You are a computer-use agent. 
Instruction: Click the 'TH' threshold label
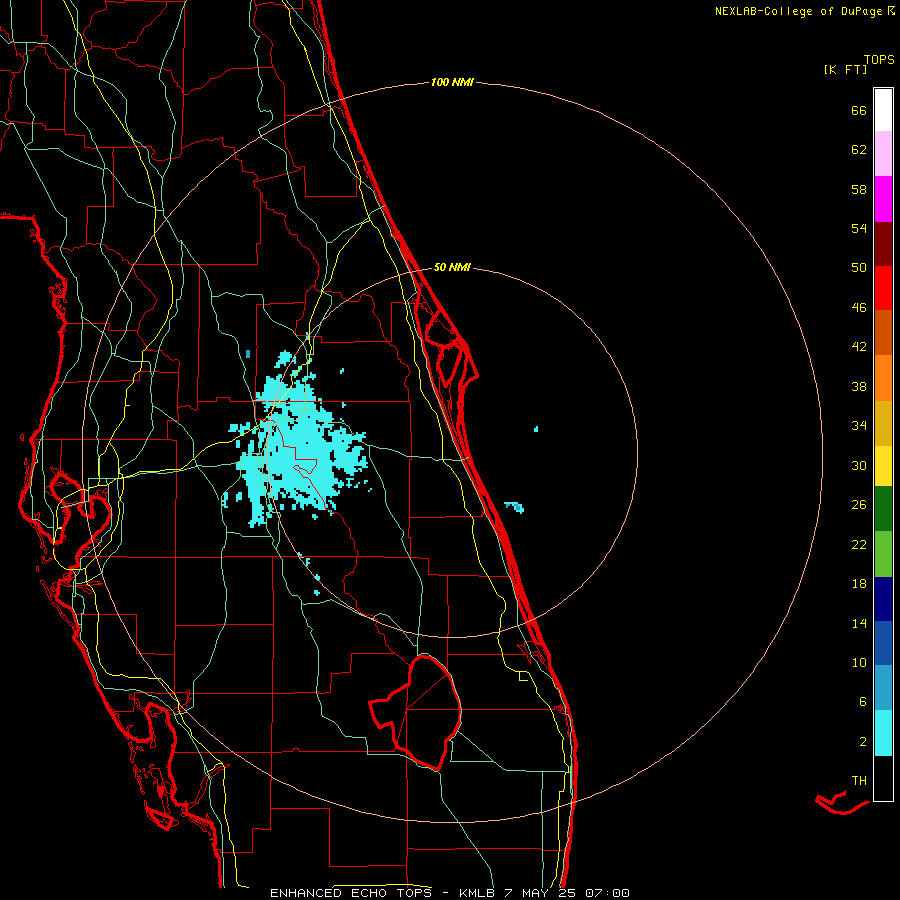click(859, 781)
